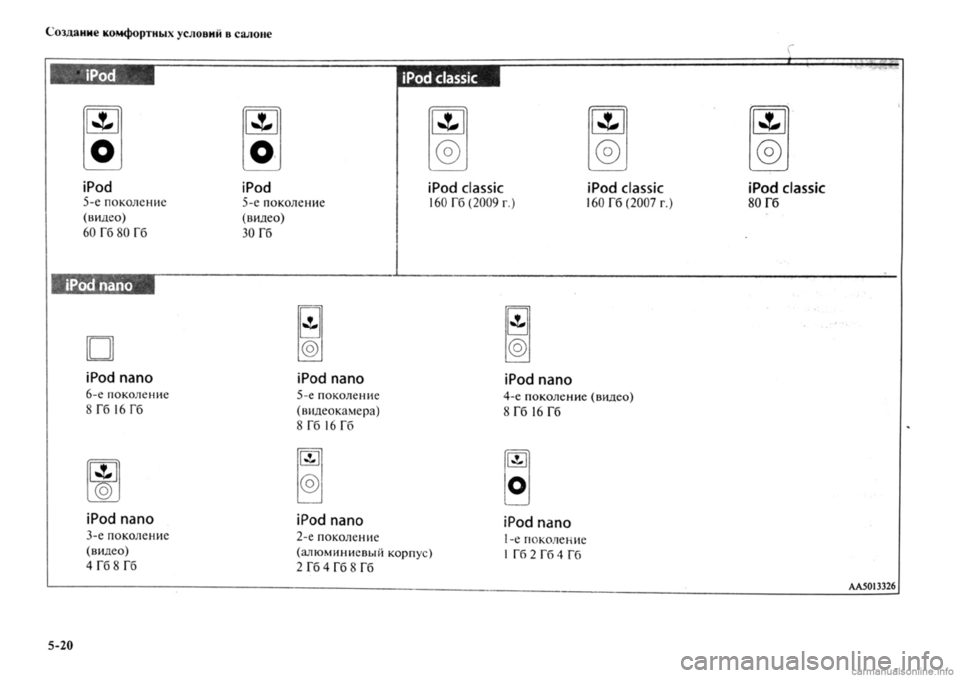Click the text "3-е поколение"
The image size is (960, 678).
(x=127, y=535)
